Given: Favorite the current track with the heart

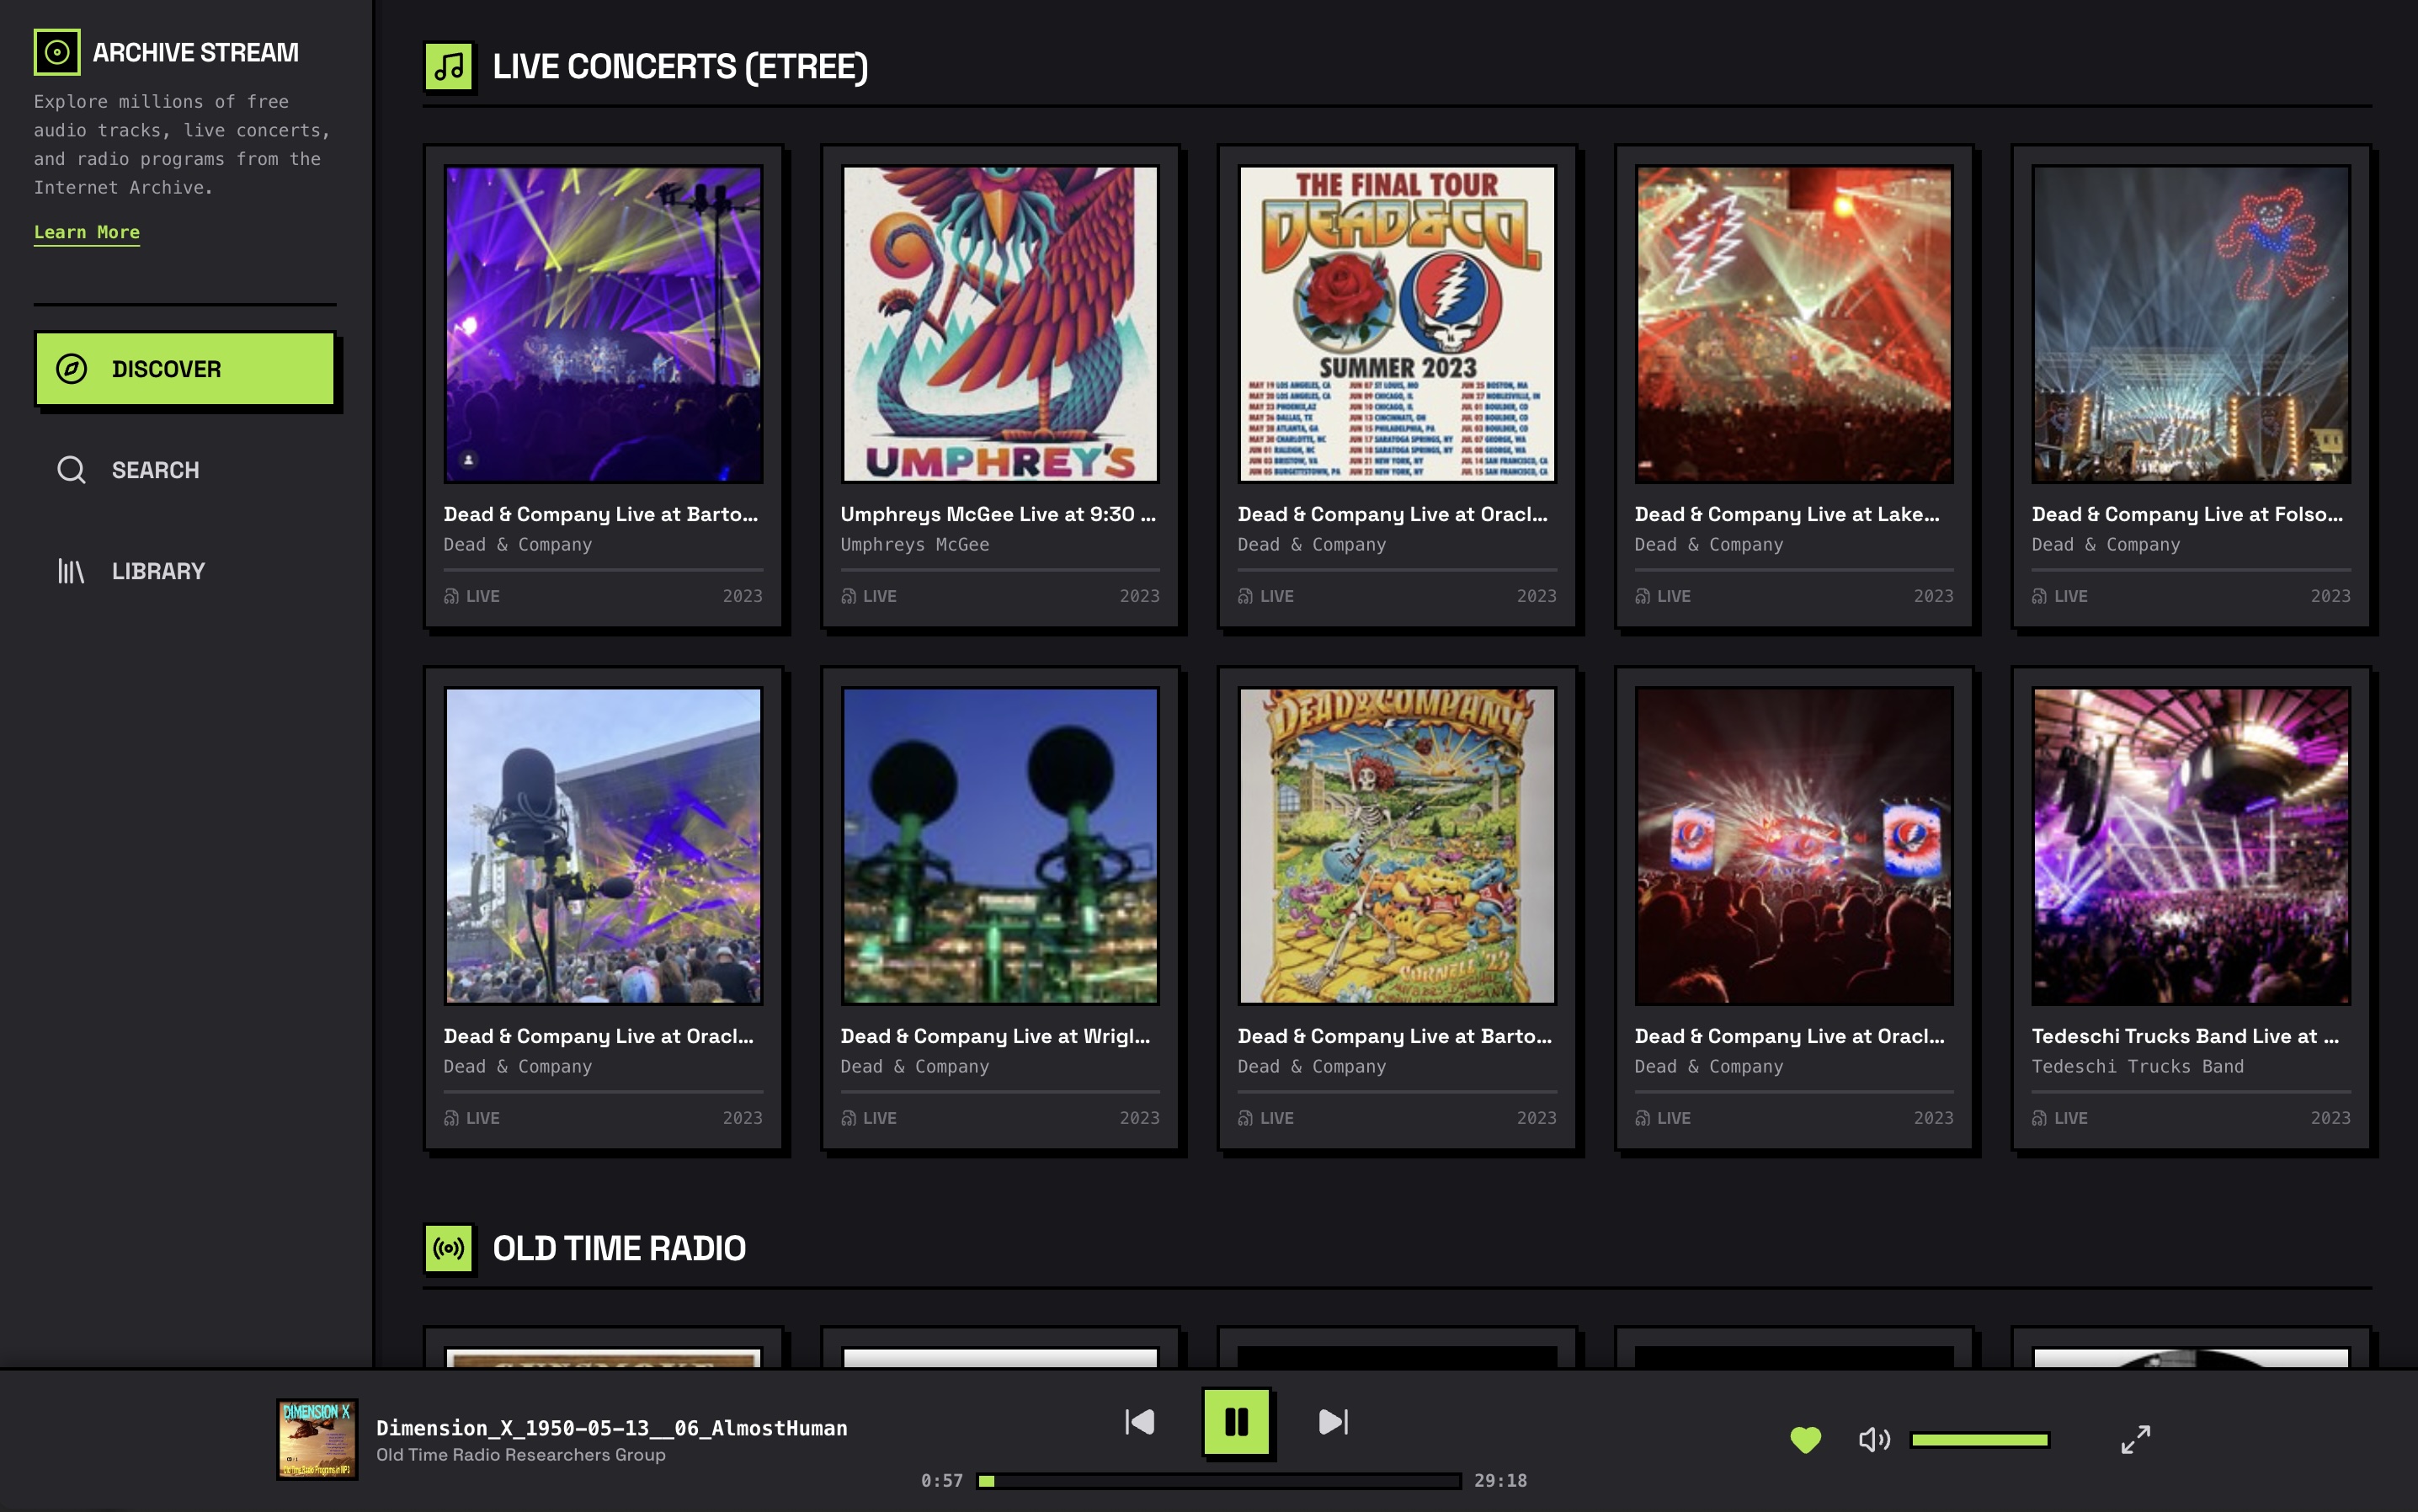Looking at the screenshot, I should [1805, 1439].
